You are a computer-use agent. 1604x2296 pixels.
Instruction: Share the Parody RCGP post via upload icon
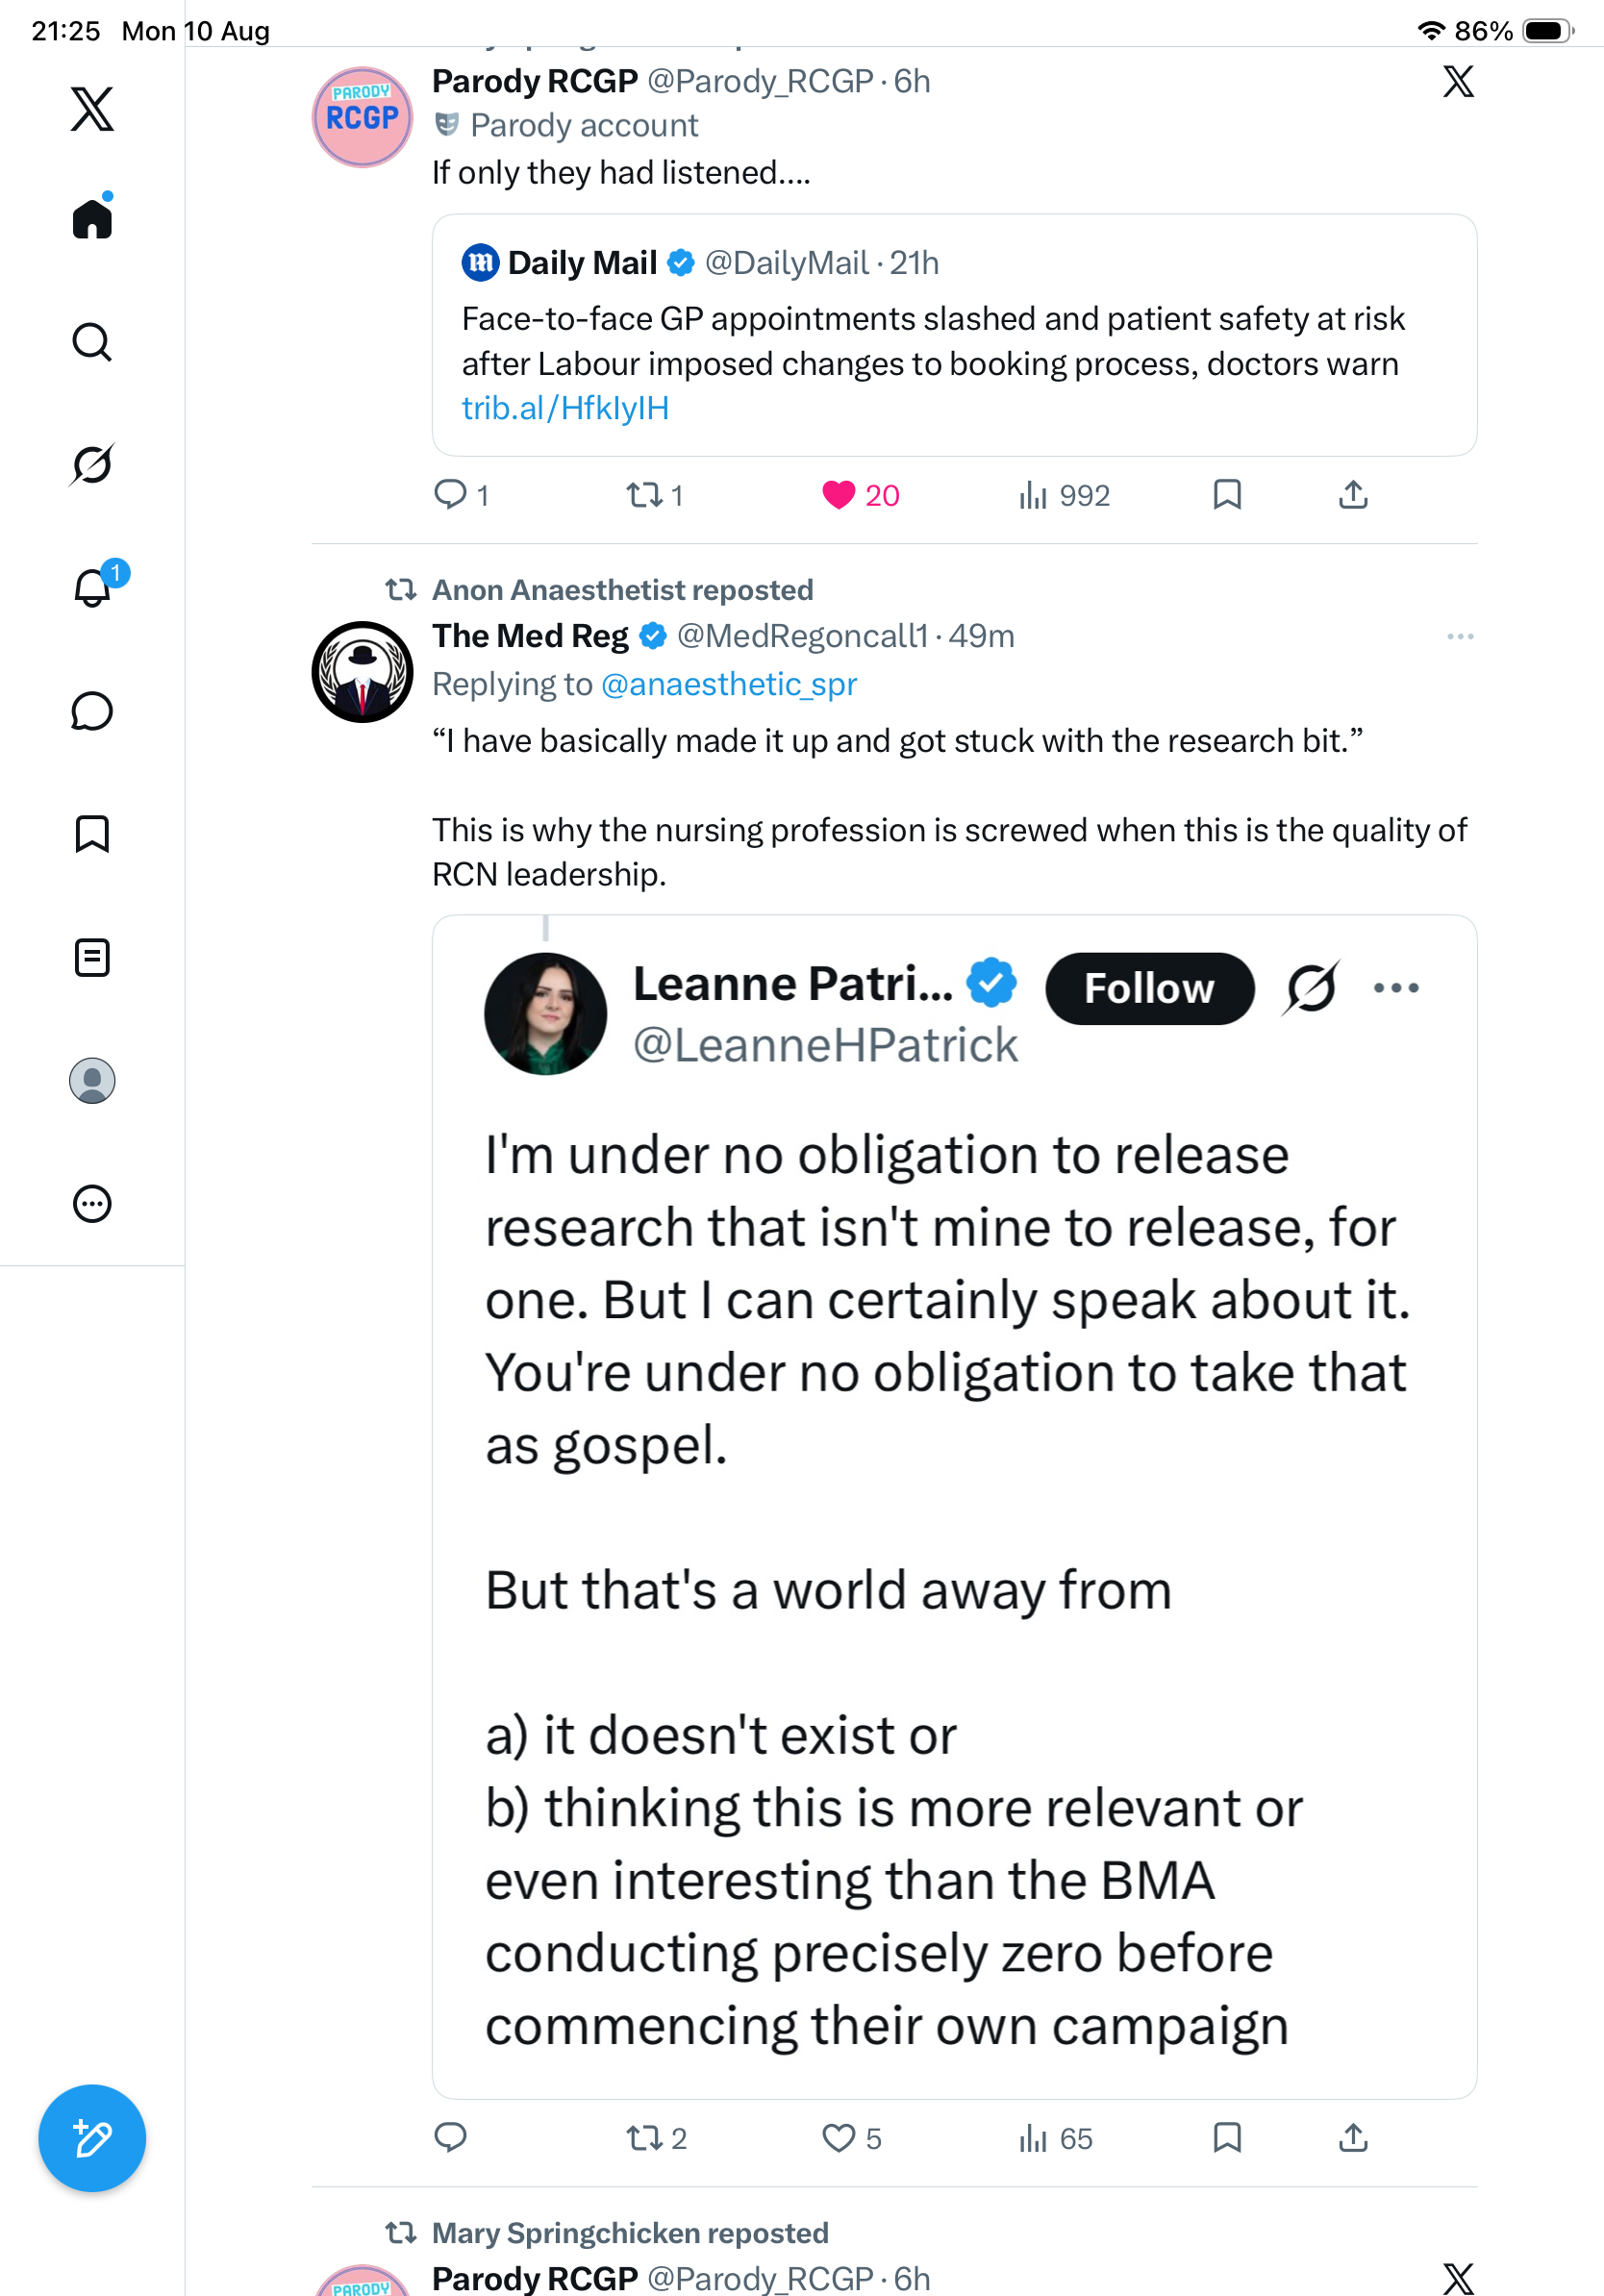1353,495
